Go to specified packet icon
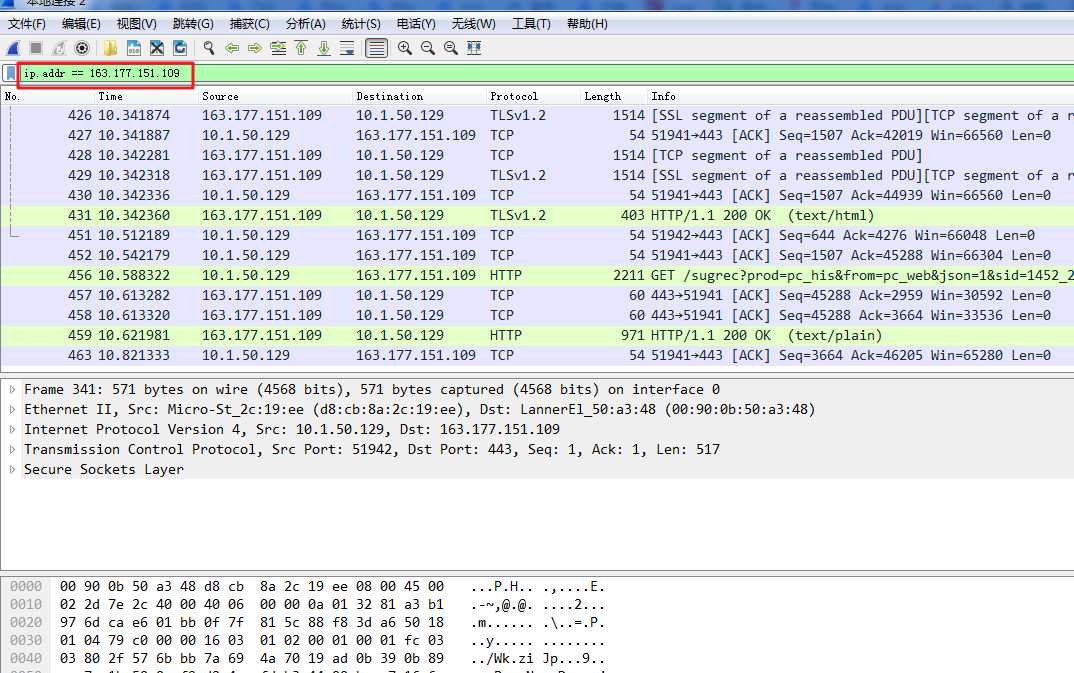Screen dimensions: 1074x673 pos(278,48)
